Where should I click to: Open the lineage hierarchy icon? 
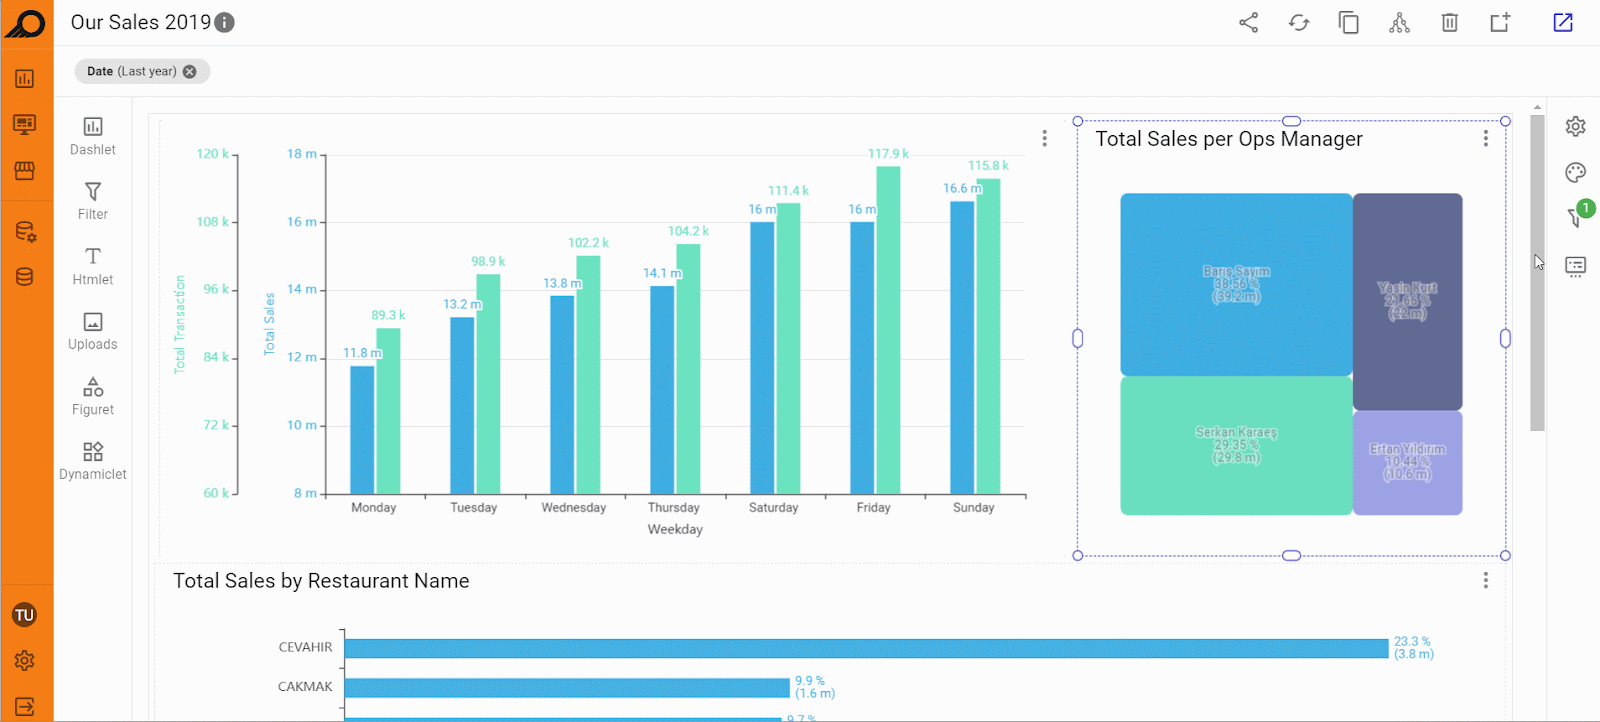[x=1399, y=22]
